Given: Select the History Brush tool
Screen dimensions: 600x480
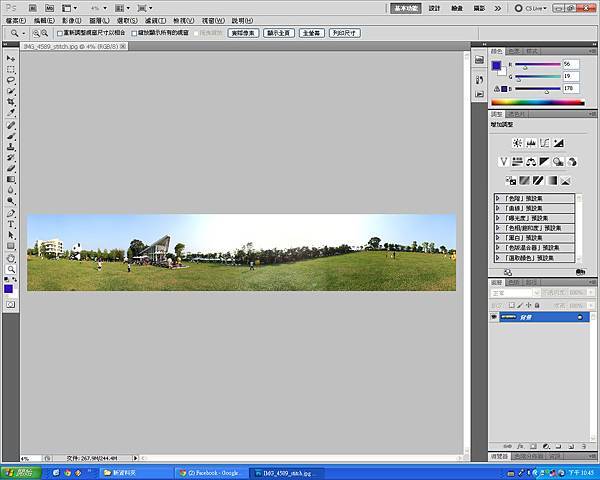Looking at the screenshot, I should click(11, 158).
